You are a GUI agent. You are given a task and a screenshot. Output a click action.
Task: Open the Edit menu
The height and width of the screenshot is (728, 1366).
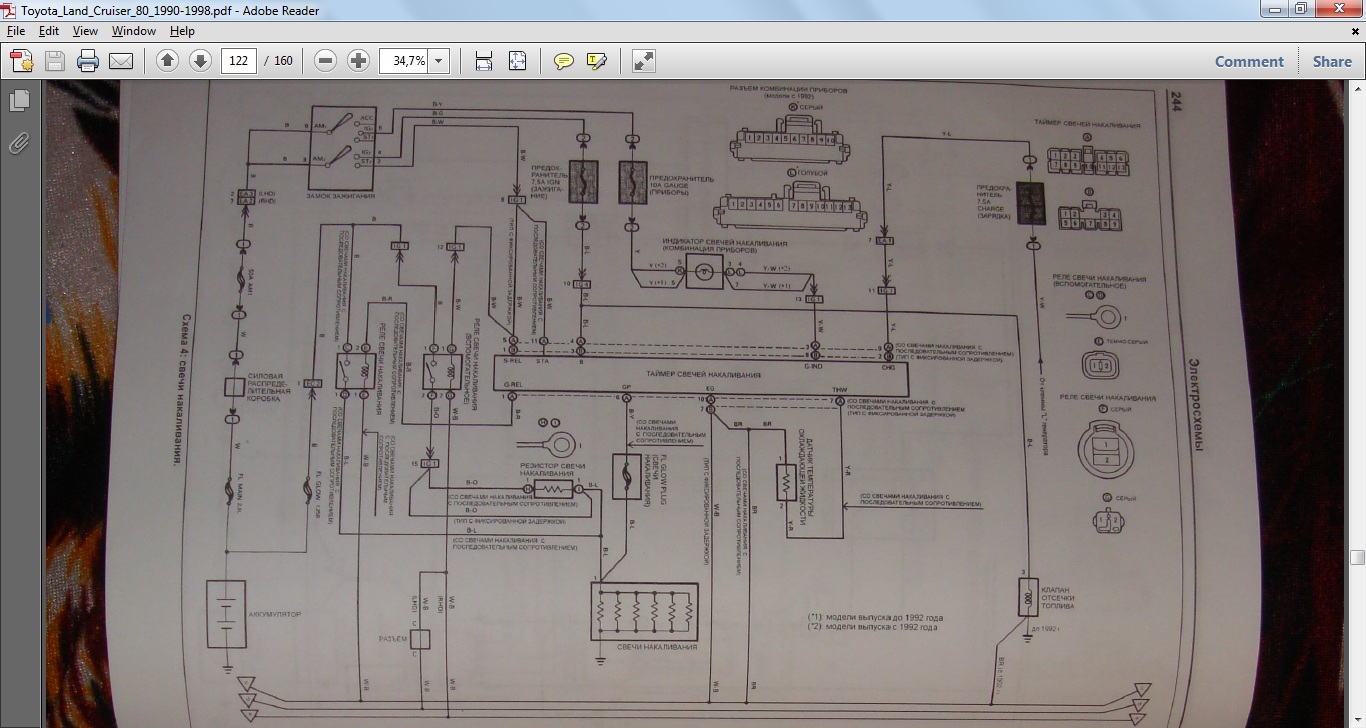click(49, 31)
